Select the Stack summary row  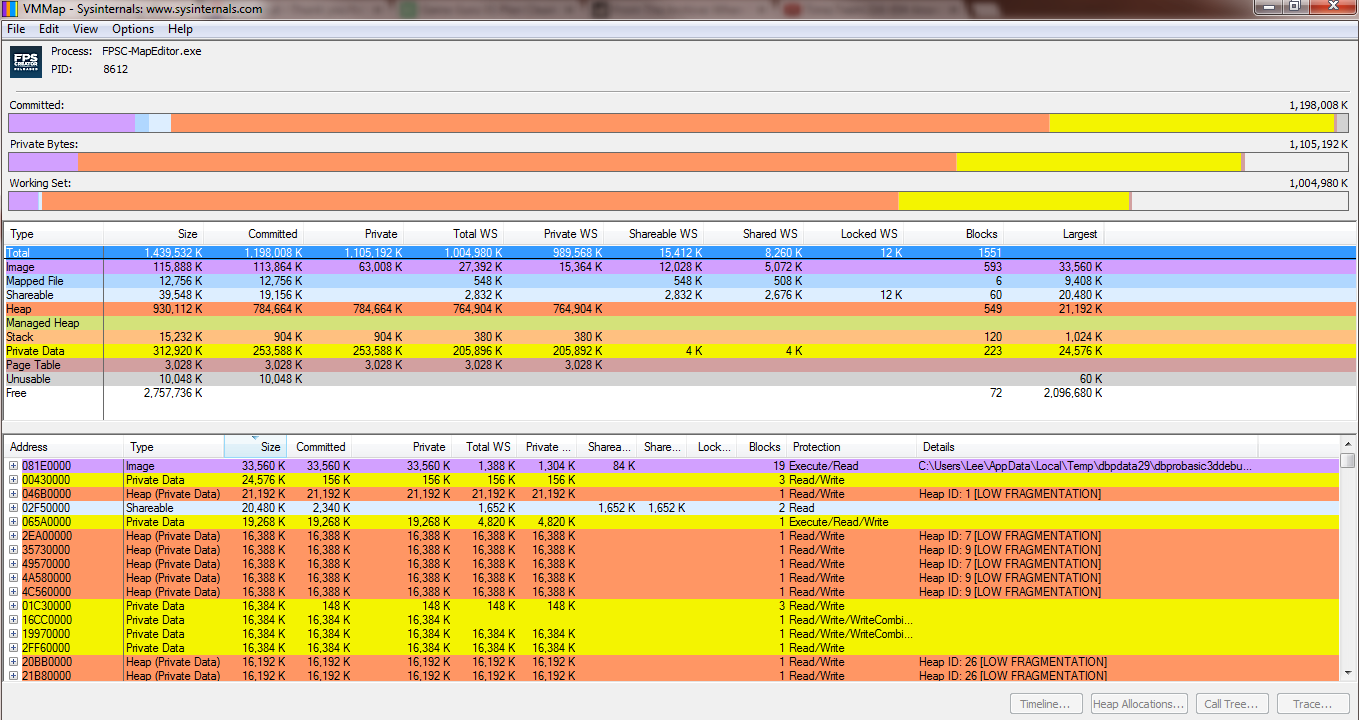click(679, 337)
